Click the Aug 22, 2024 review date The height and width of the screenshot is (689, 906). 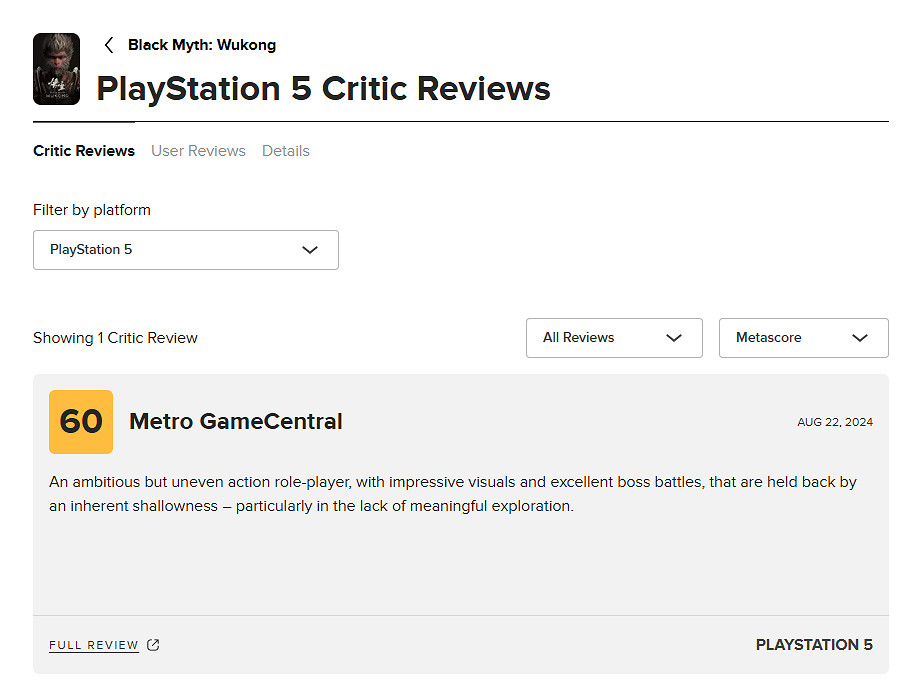pyautogui.click(x=835, y=422)
